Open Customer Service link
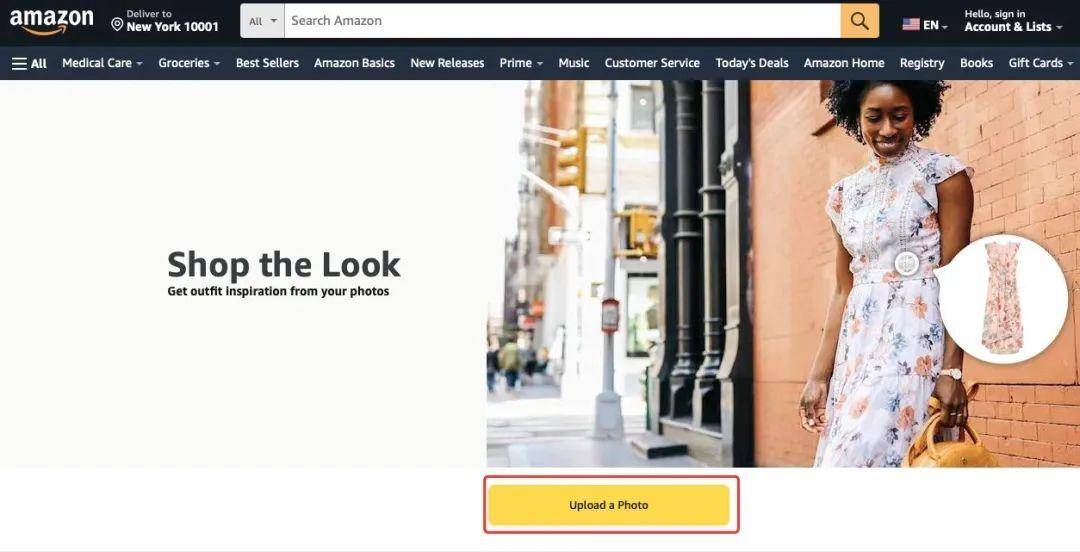The height and width of the screenshot is (552, 1080). [652, 63]
